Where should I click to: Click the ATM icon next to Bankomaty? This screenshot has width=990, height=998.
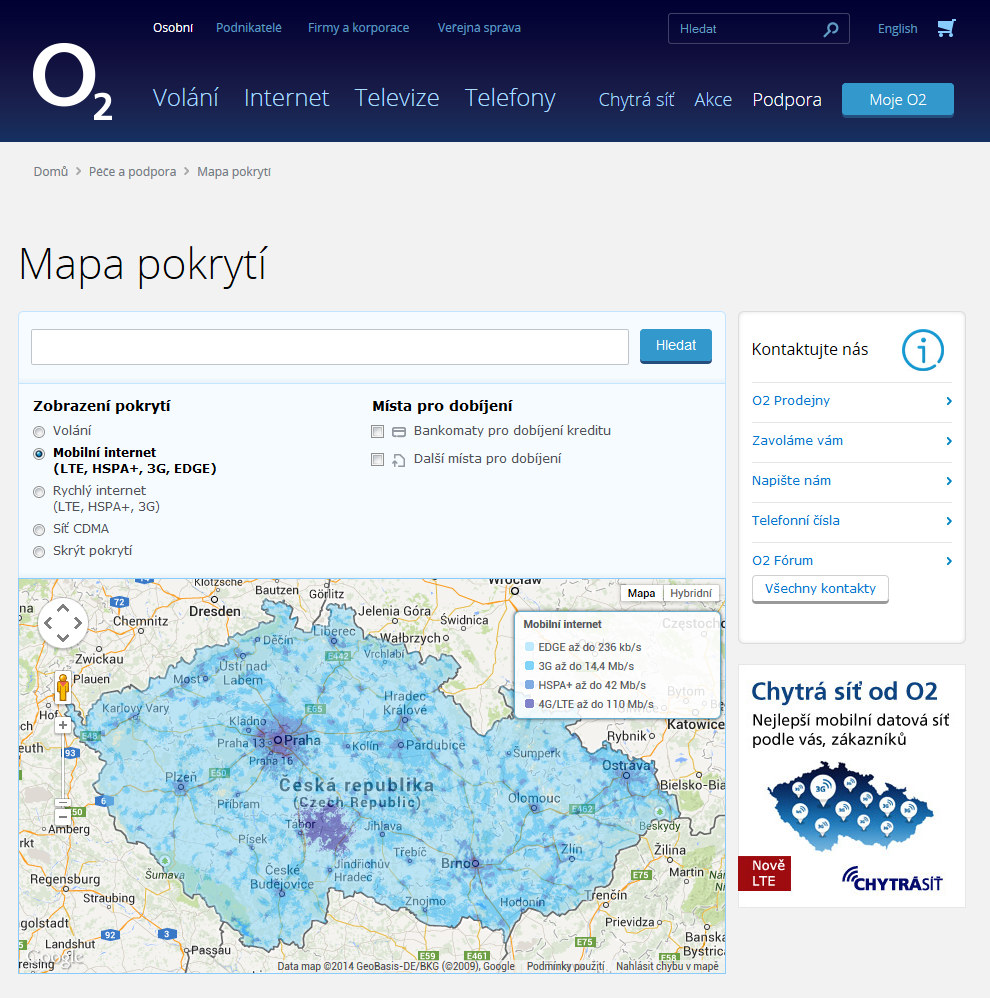399,432
